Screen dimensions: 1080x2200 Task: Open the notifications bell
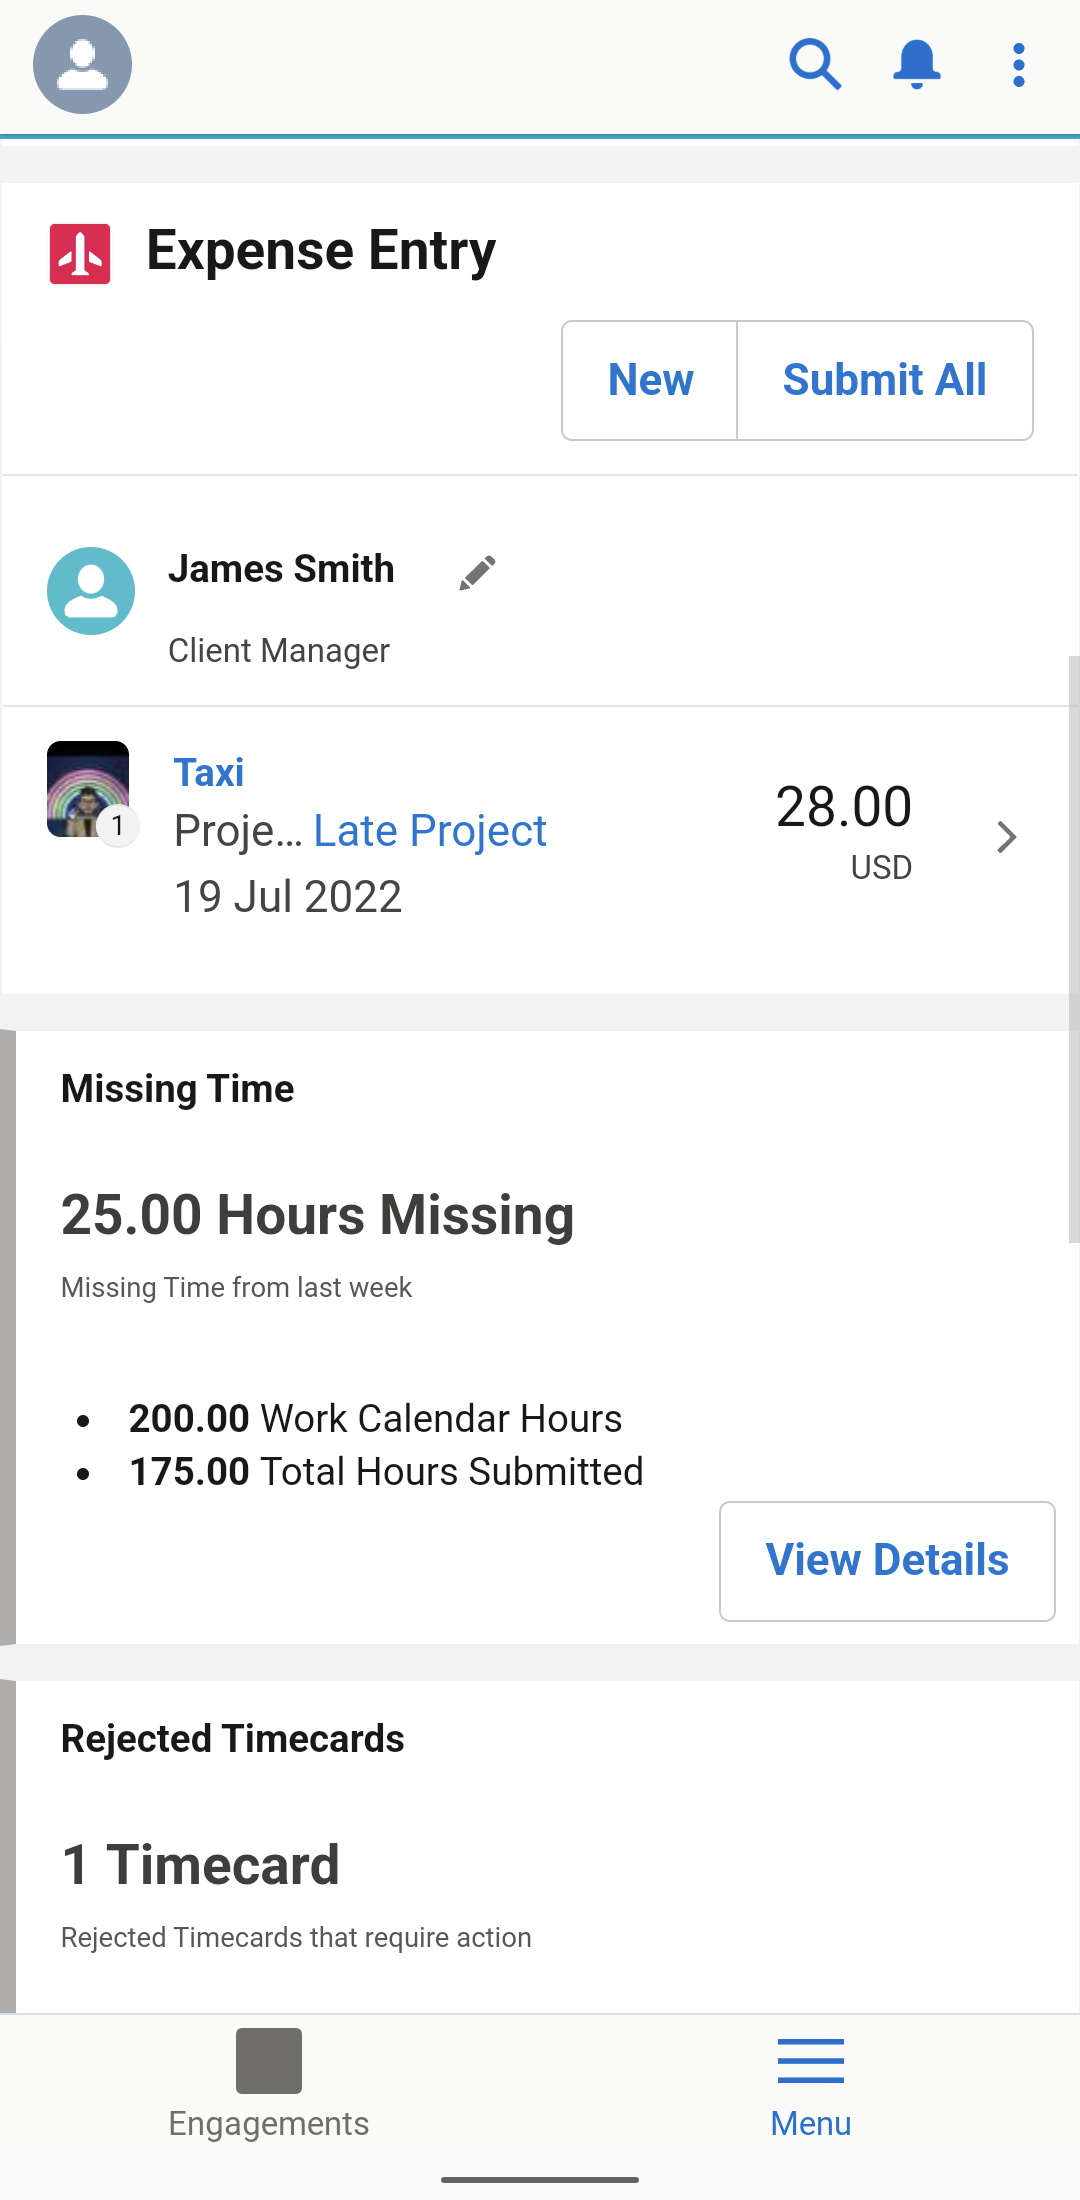916,65
